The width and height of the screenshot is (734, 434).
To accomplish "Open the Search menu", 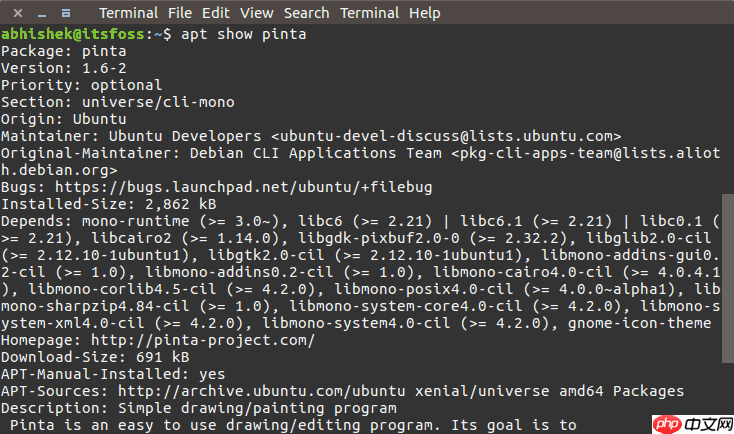I will point(306,13).
